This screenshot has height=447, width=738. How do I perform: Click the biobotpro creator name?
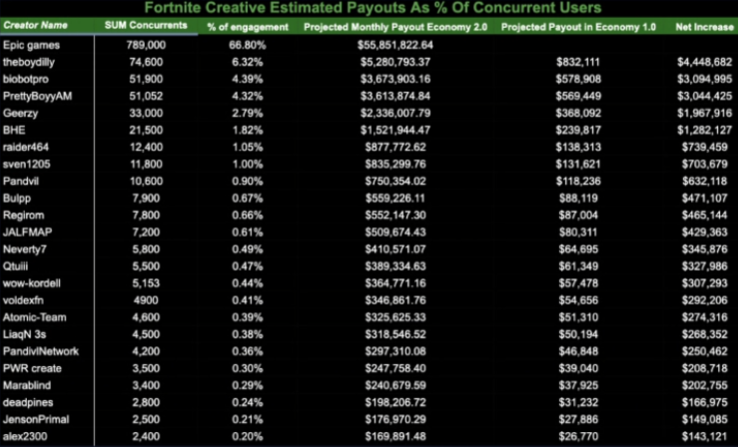(25, 79)
